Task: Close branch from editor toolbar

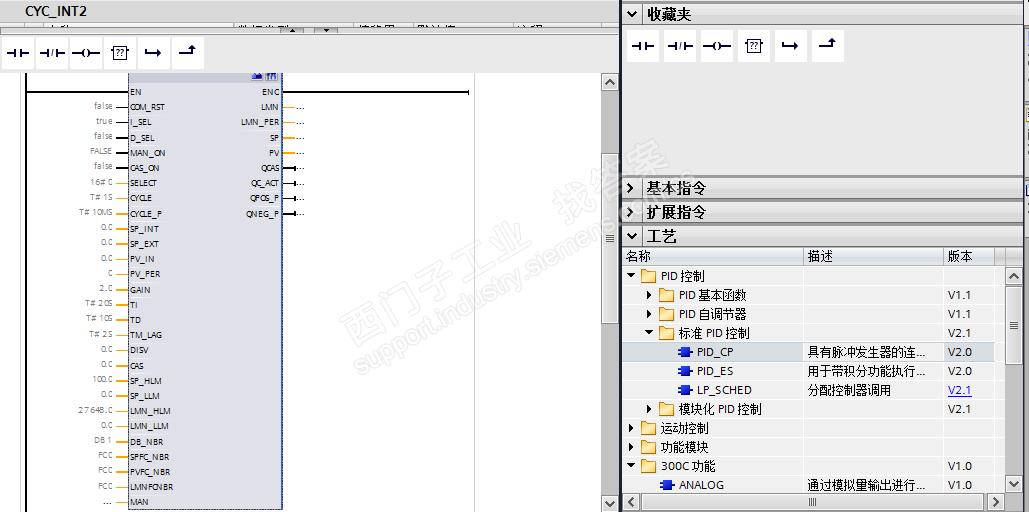Action: (188, 53)
